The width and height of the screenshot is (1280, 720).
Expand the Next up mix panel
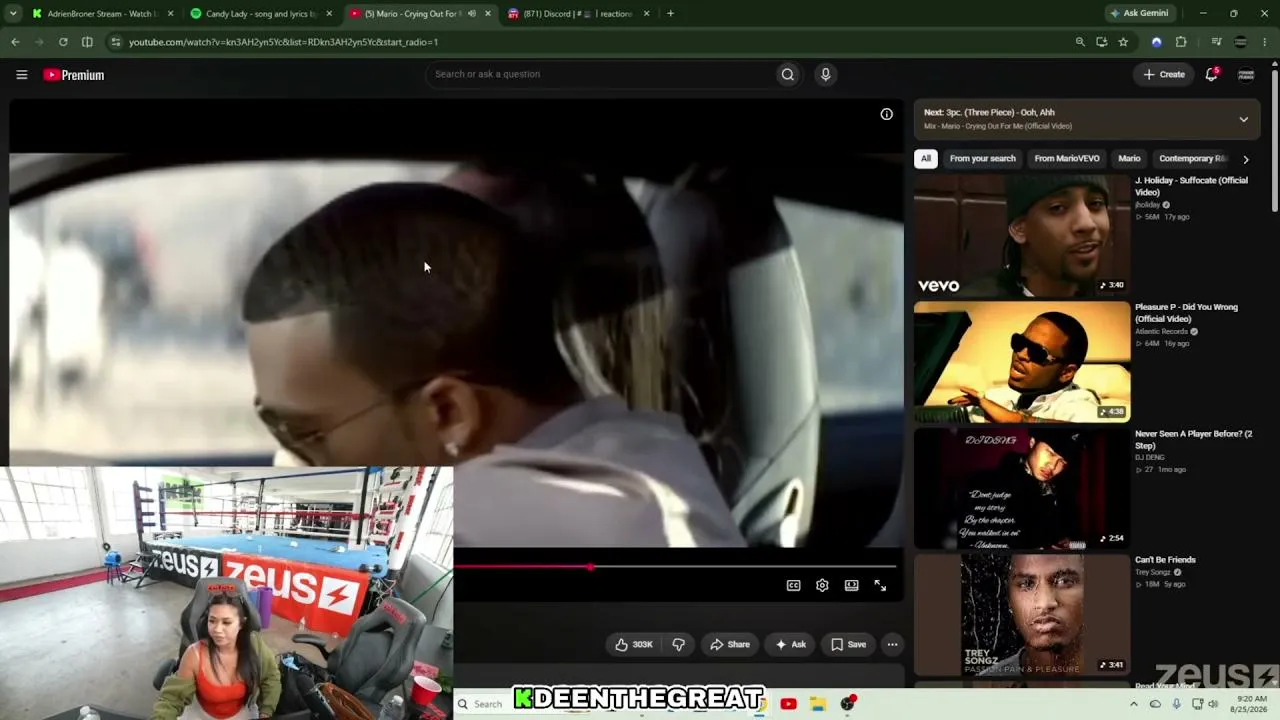coord(1243,119)
